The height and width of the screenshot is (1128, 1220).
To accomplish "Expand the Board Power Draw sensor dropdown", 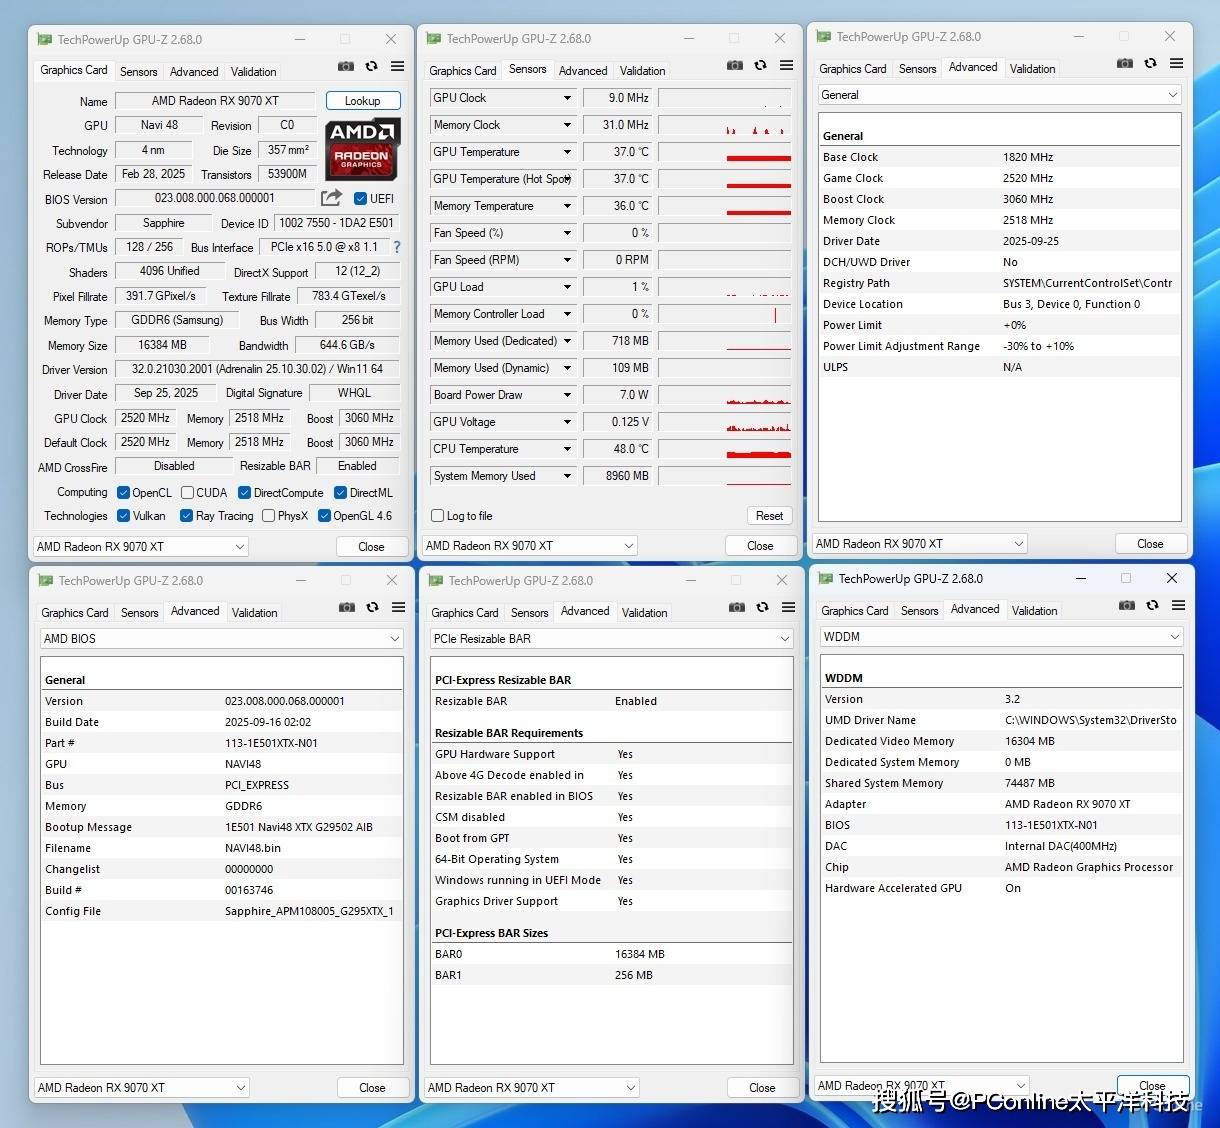I will pyautogui.click(x=567, y=395).
